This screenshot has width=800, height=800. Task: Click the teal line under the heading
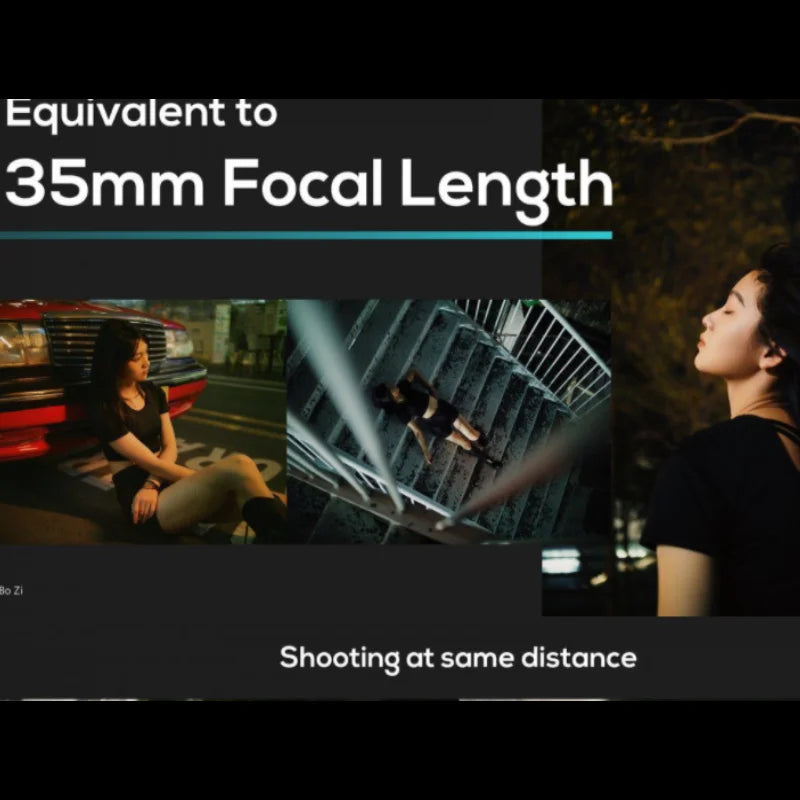[x=305, y=235]
